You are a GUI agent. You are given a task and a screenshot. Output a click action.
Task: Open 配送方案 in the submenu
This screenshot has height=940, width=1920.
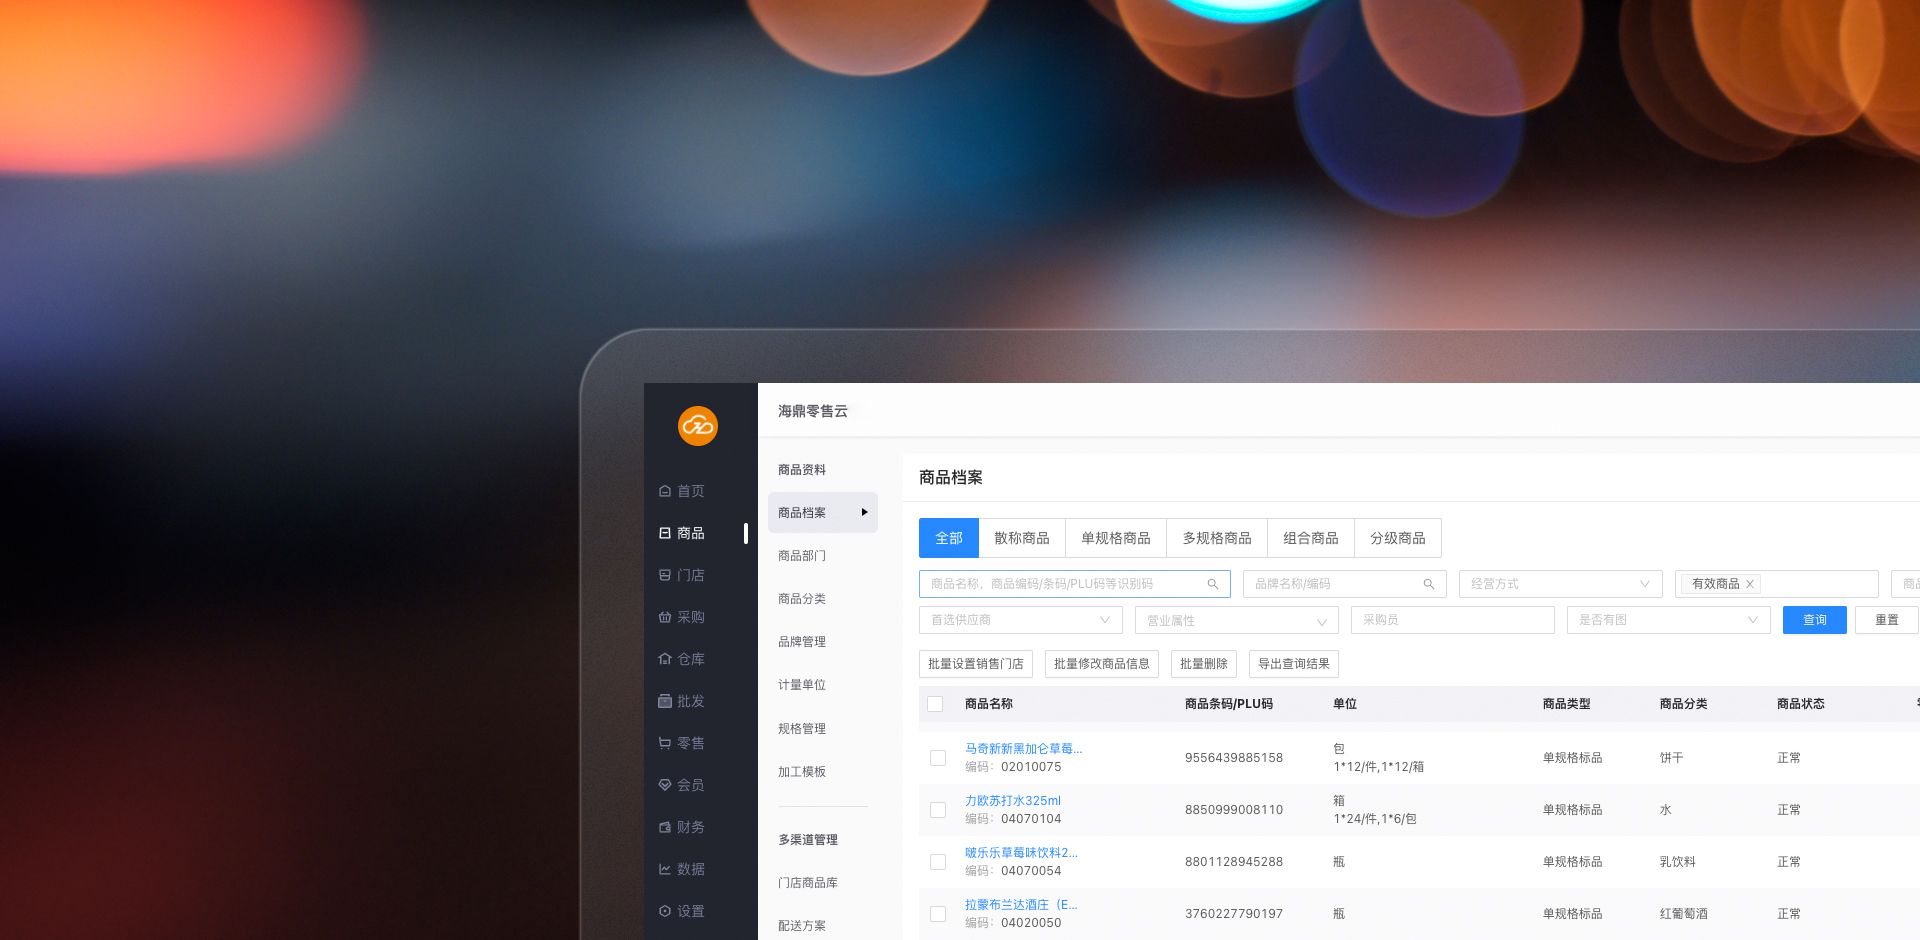point(802,926)
